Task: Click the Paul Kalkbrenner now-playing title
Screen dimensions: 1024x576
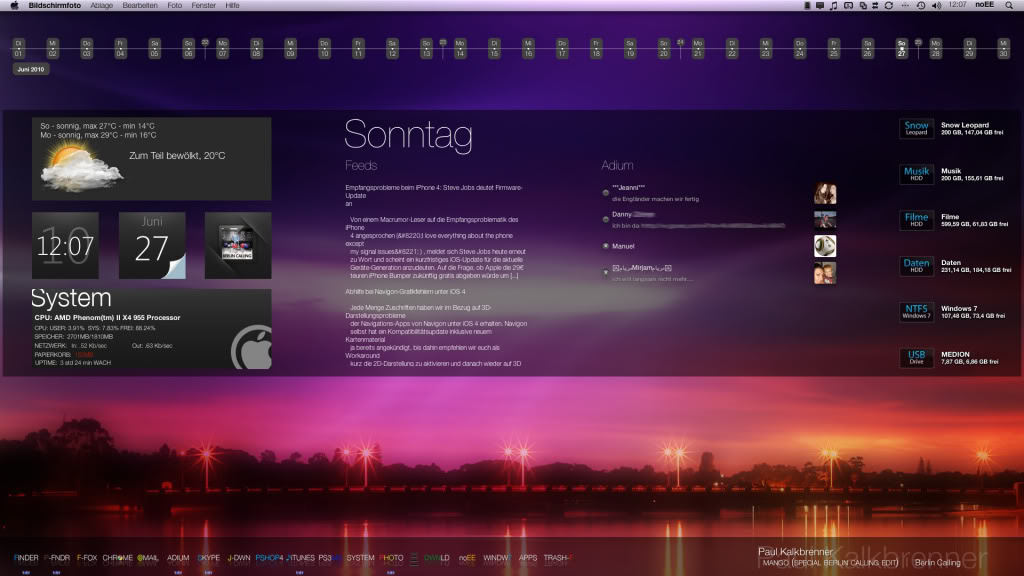Action: point(795,552)
